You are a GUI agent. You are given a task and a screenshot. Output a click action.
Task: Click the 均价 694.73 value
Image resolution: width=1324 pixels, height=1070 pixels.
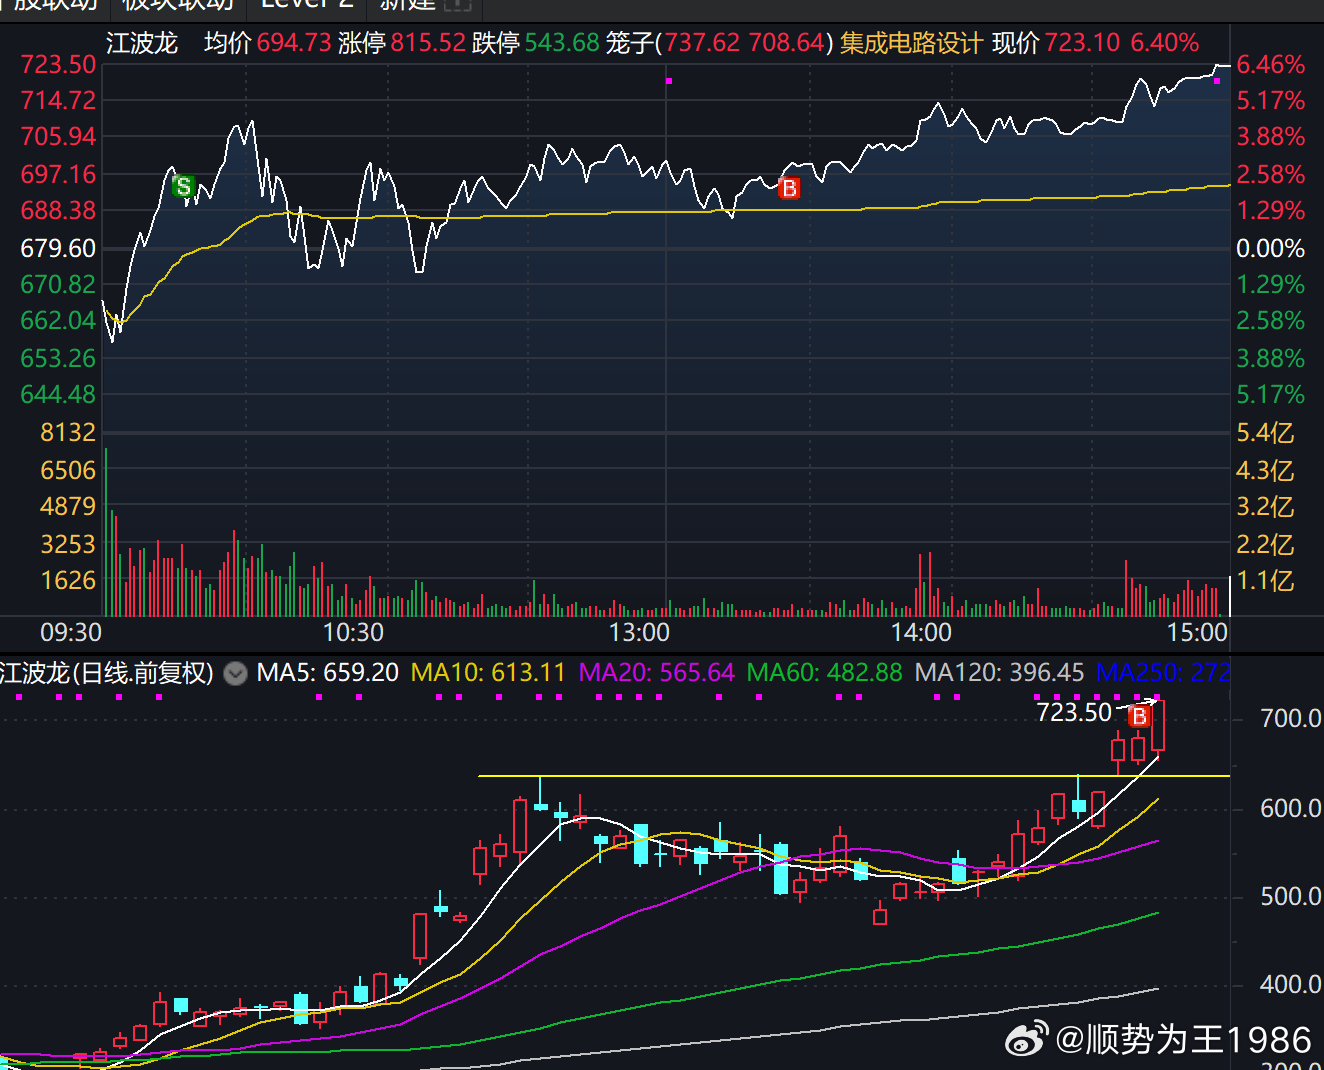point(267,43)
